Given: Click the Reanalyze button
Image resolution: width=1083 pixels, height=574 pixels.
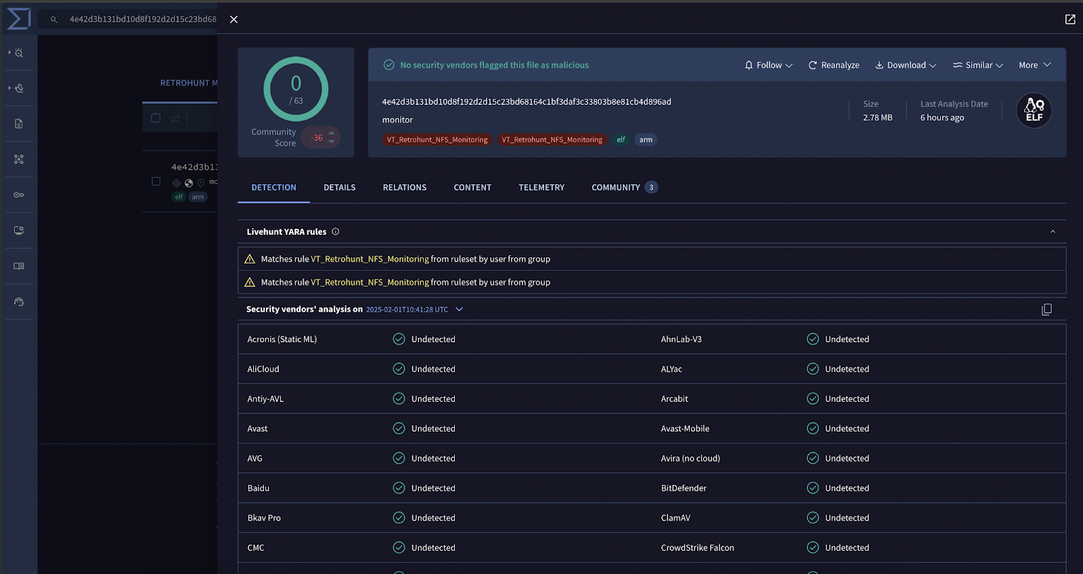Looking at the screenshot, I should (x=833, y=65).
